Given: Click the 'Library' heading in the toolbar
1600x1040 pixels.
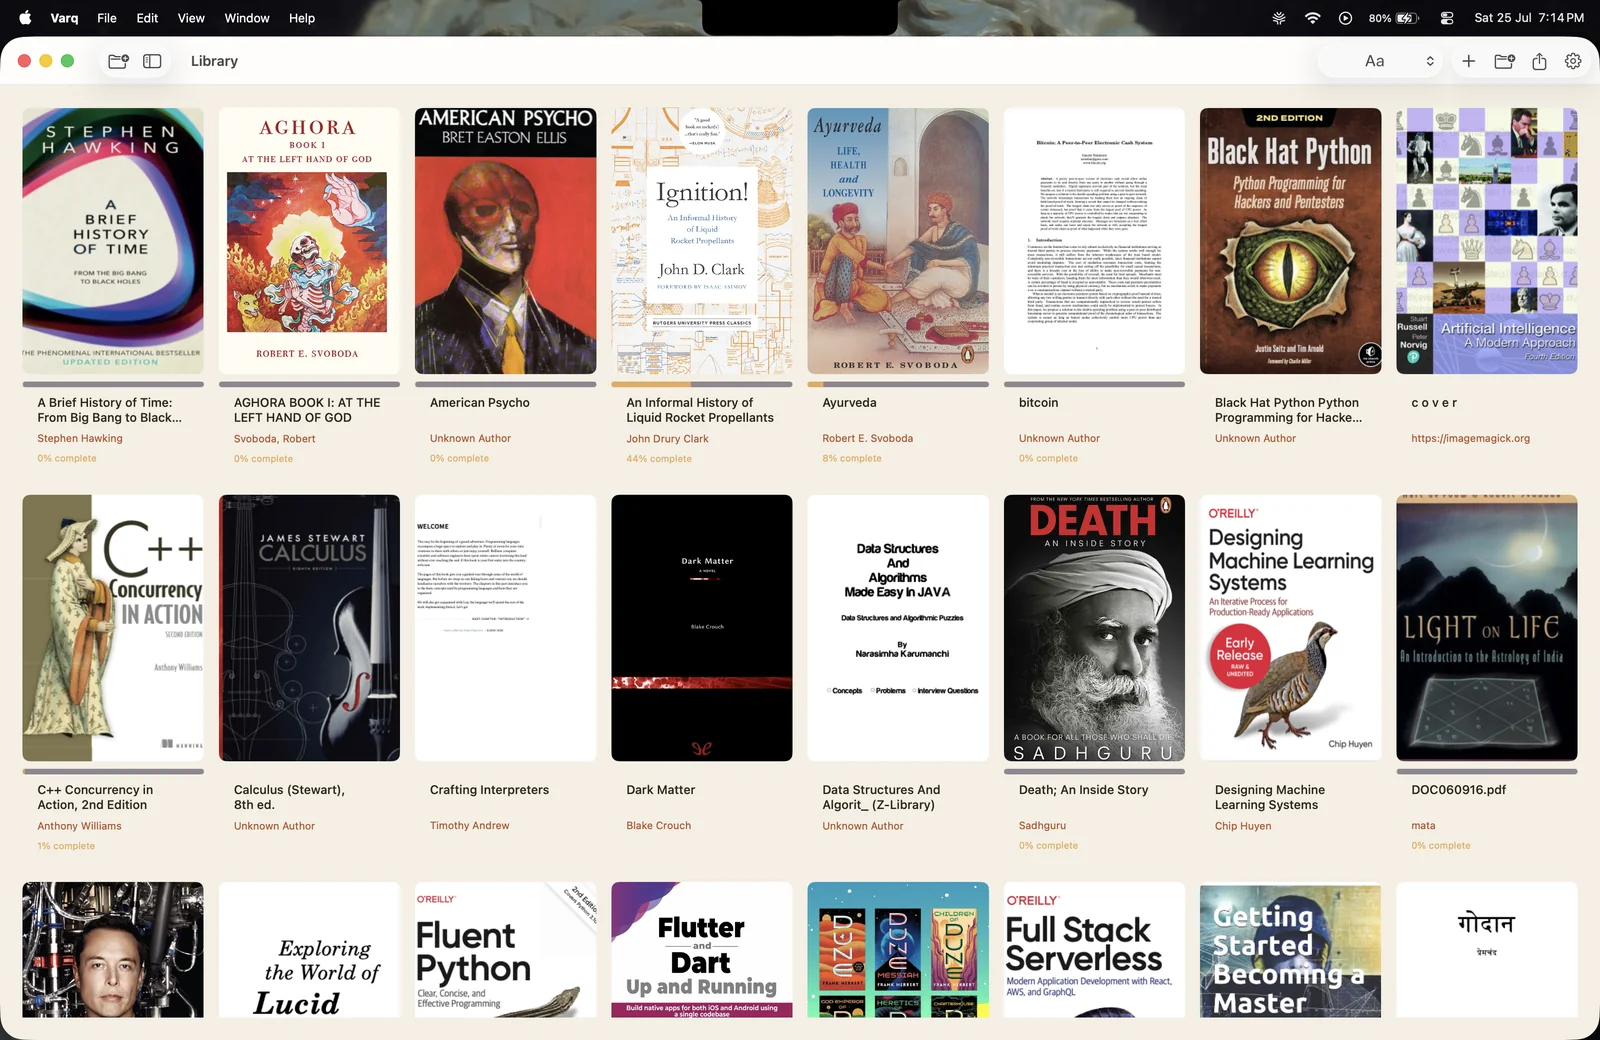Looking at the screenshot, I should point(214,61).
